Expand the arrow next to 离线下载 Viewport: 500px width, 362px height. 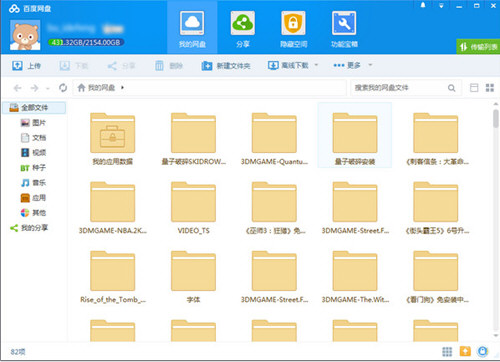click(x=316, y=65)
